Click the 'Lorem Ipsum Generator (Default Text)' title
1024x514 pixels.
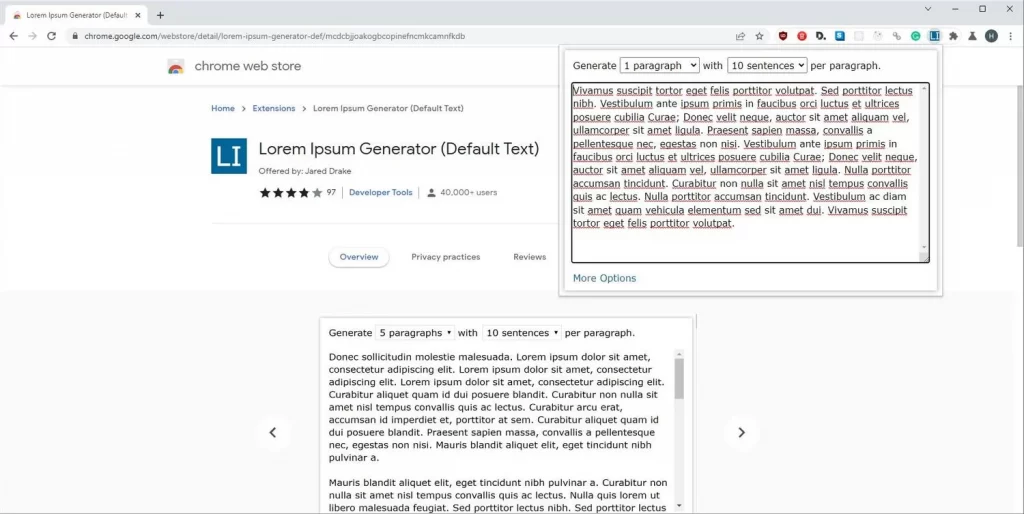tap(399, 149)
